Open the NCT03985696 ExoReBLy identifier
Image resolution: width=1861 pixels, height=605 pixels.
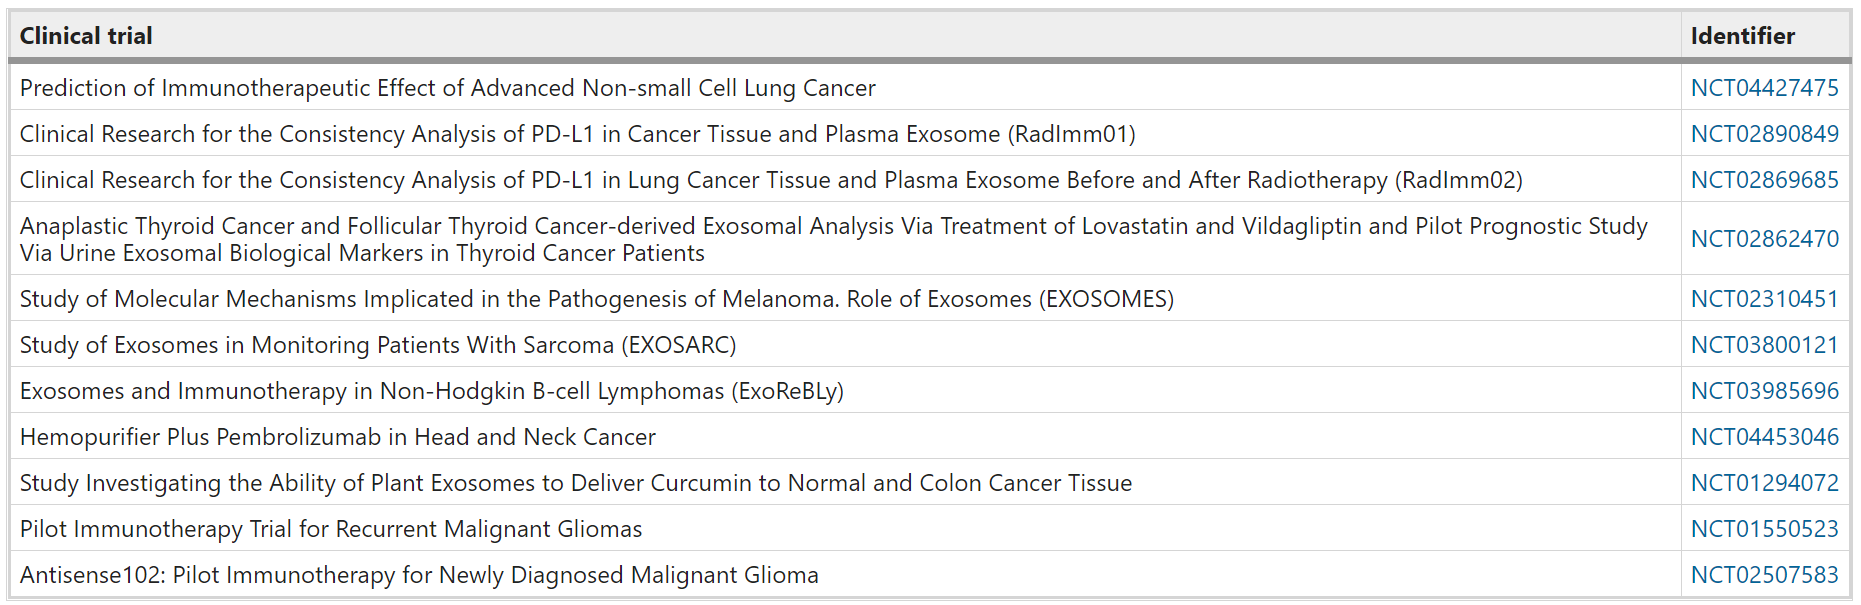click(1764, 391)
